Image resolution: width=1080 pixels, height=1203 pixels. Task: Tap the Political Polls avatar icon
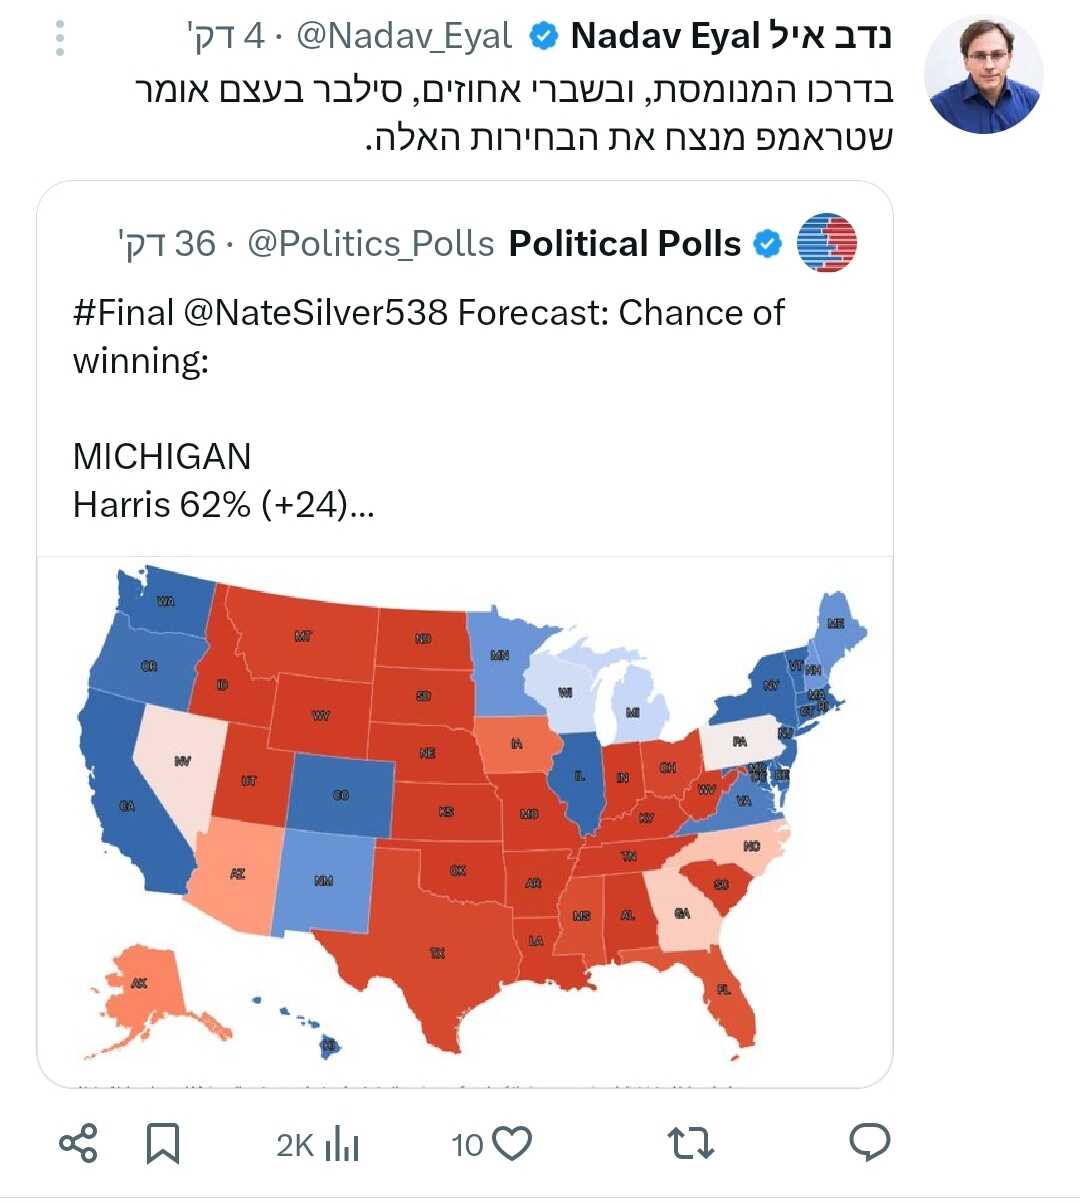(827, 243)
